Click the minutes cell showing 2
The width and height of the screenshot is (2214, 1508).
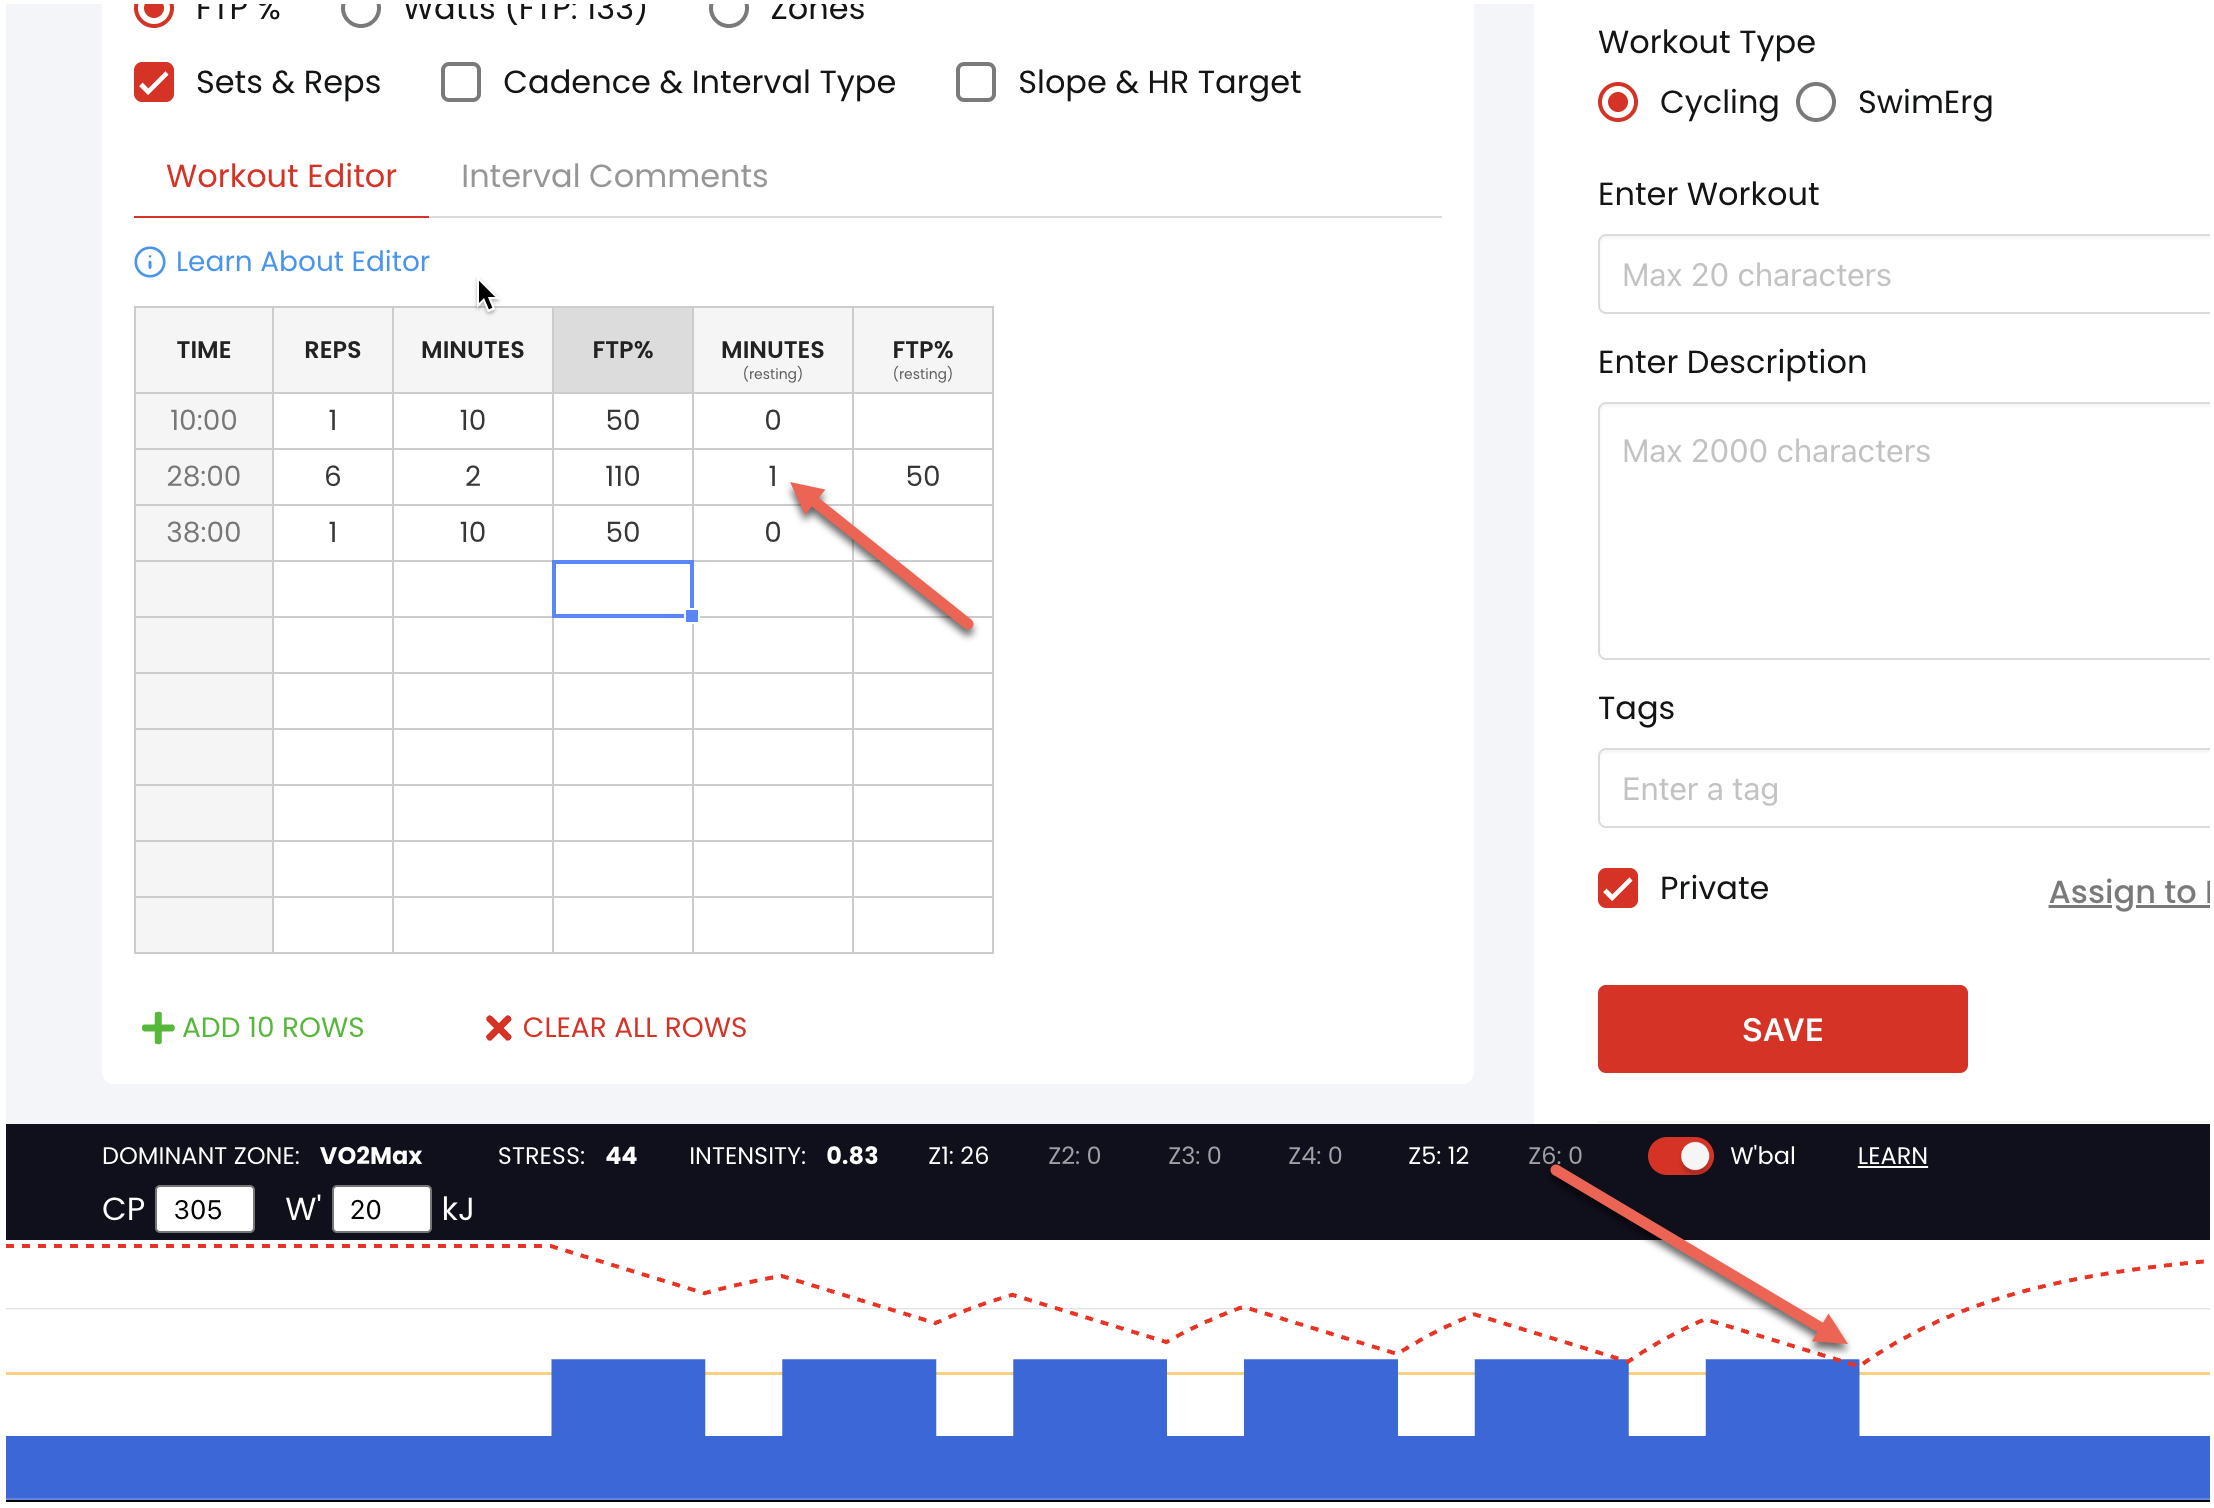pos(472,476)
